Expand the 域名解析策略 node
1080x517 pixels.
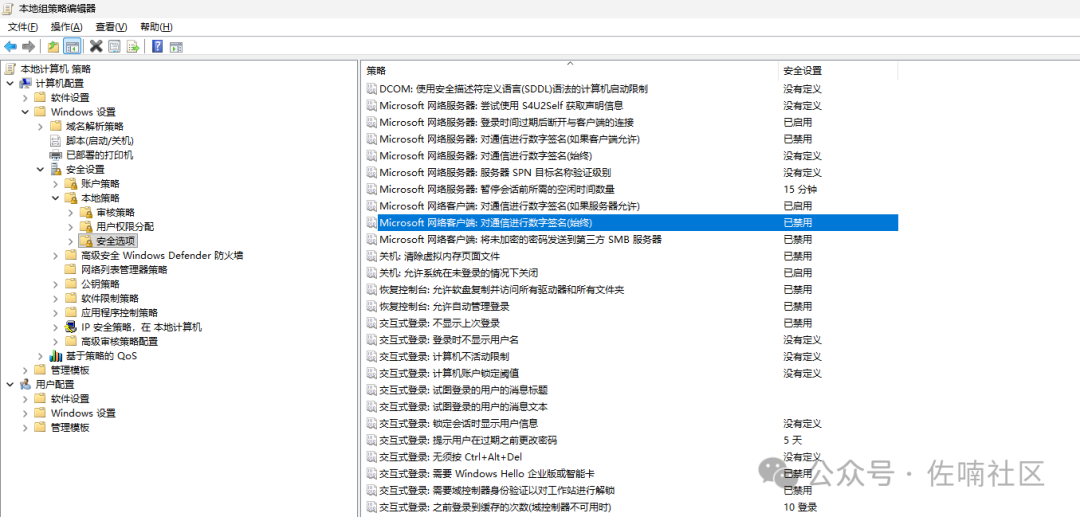pyautogui.click(x=40, y=126)
